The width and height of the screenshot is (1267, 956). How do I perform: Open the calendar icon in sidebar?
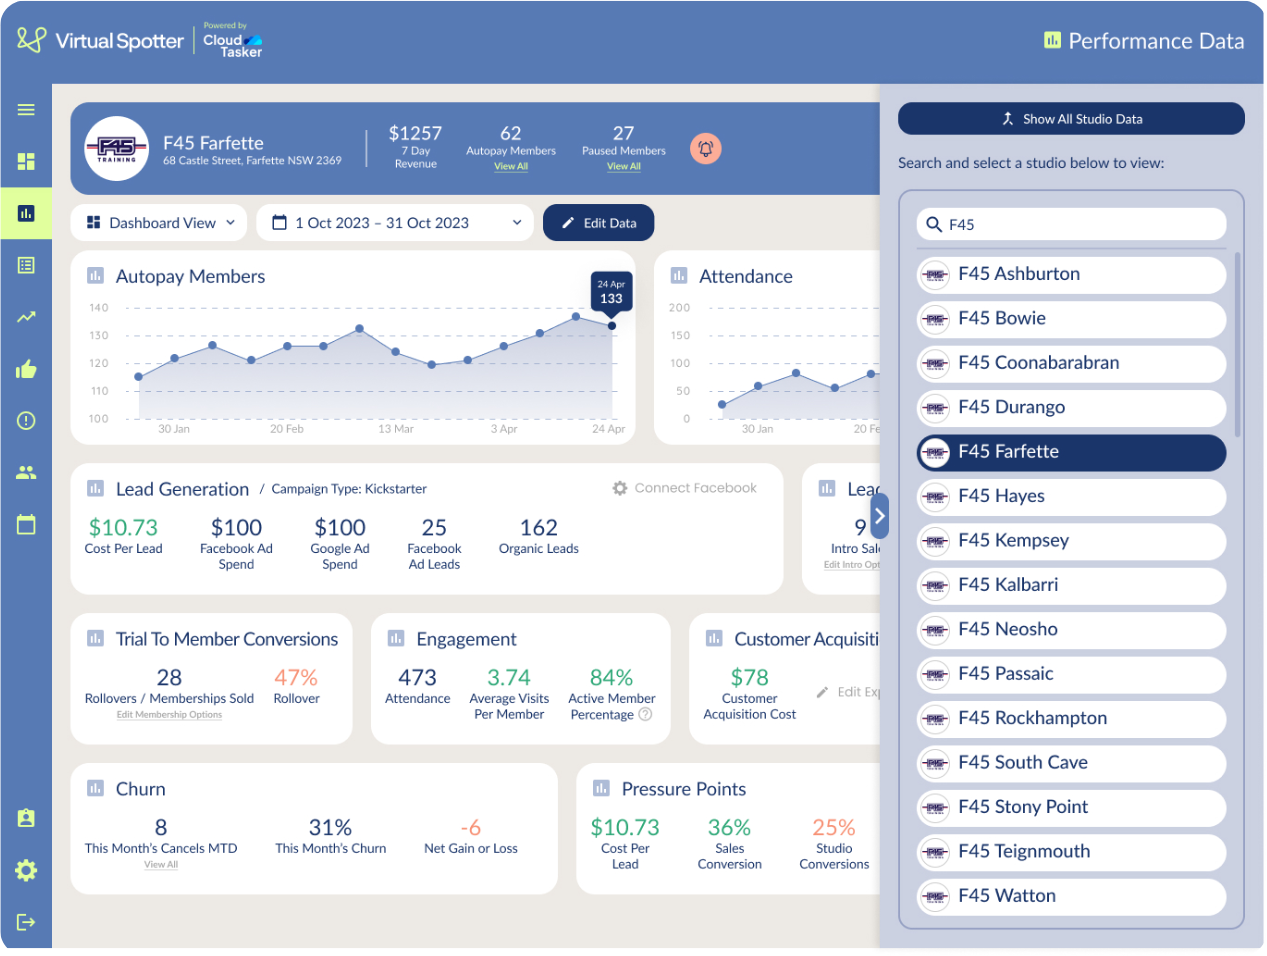click(26, 524)
